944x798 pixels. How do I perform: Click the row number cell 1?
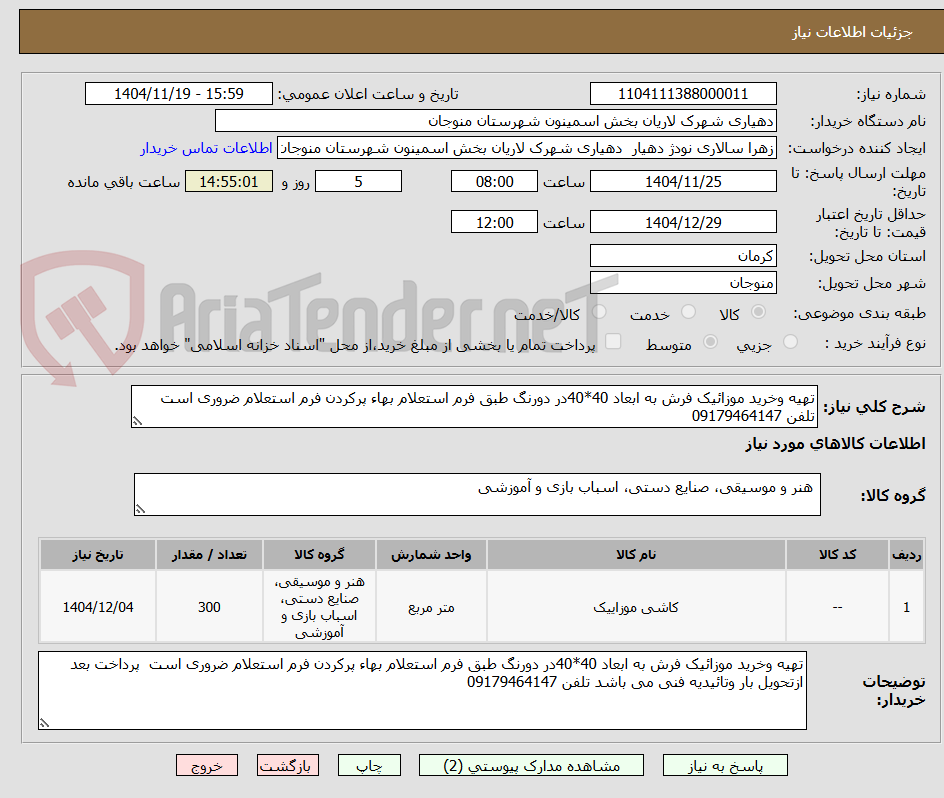coord(907,607)
